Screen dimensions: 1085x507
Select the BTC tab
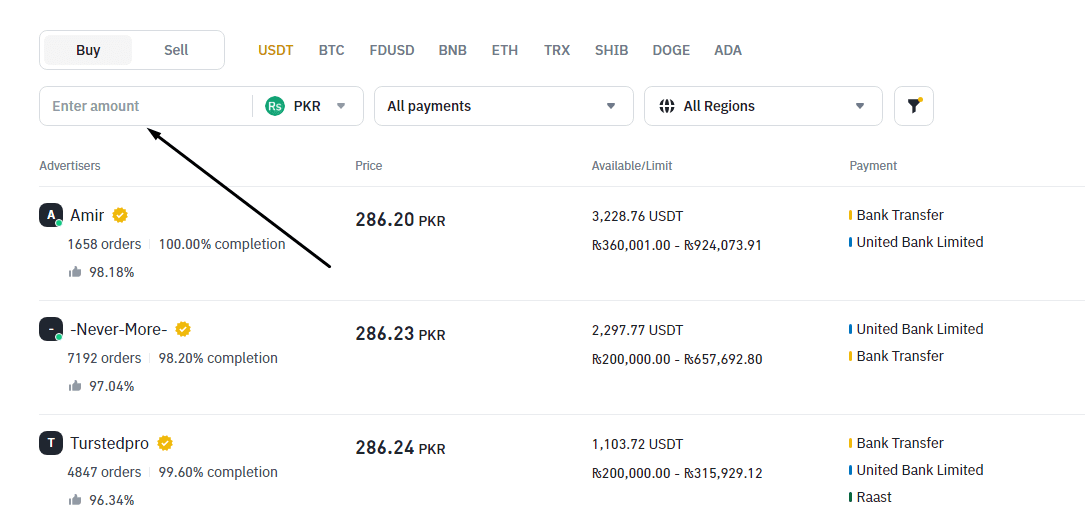pos(331,50)
